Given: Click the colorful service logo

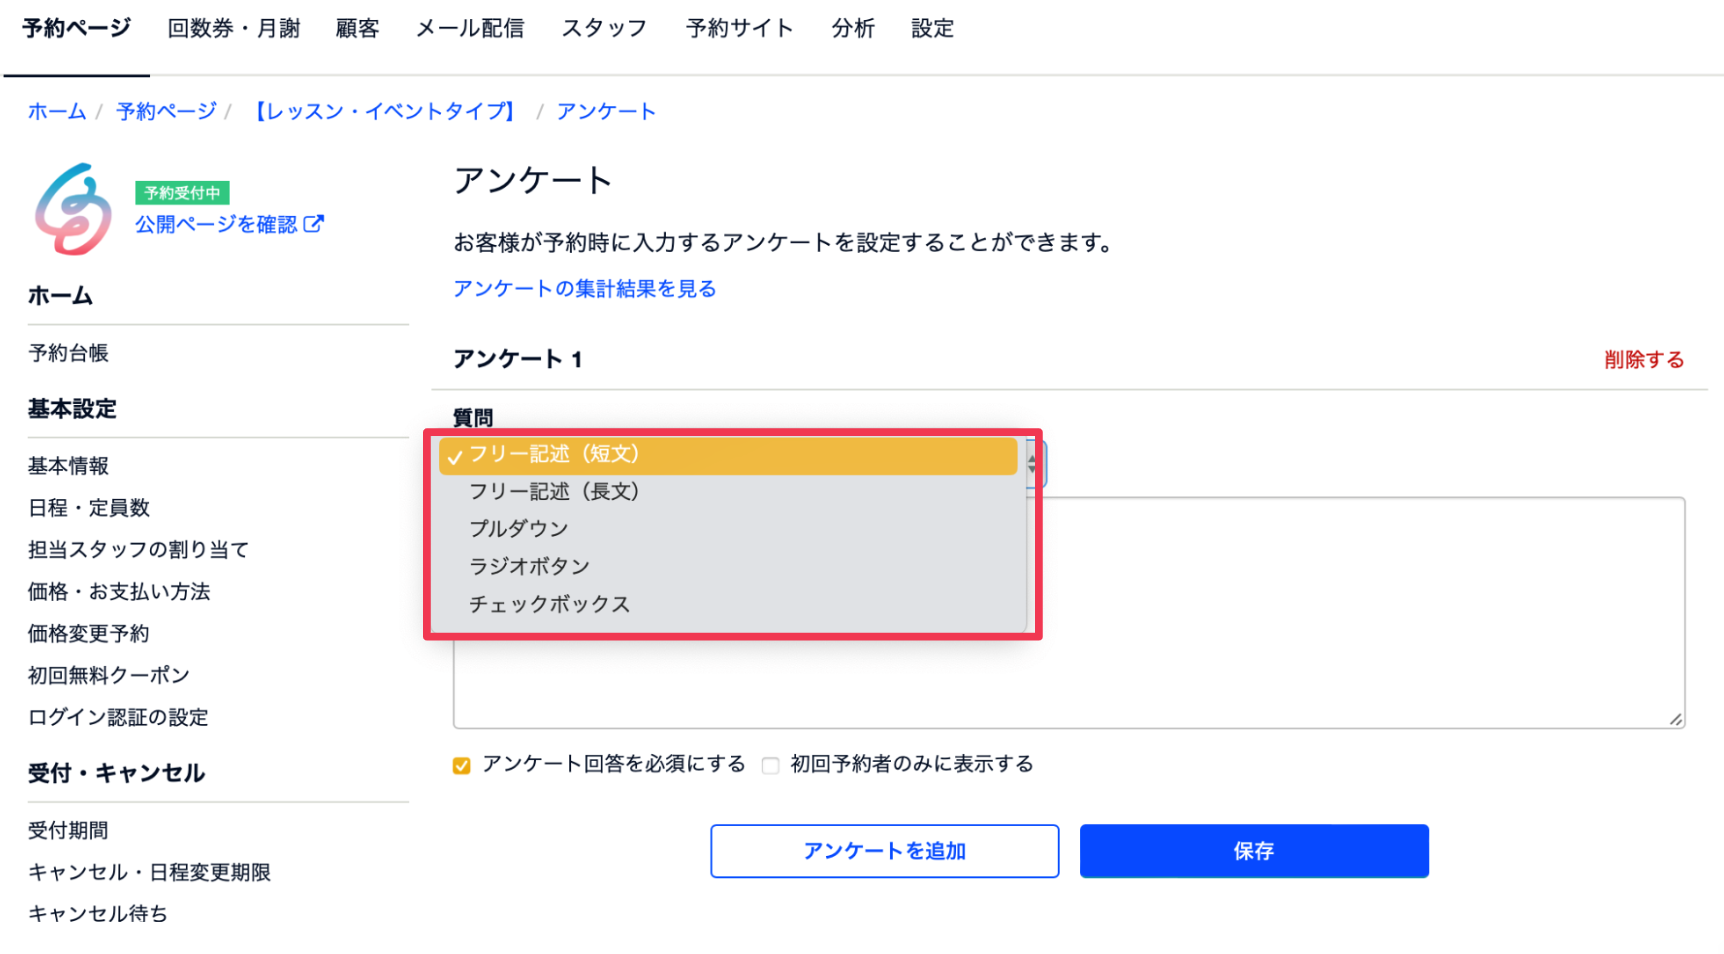Looking at the screenshot, I should click(73, 210).
